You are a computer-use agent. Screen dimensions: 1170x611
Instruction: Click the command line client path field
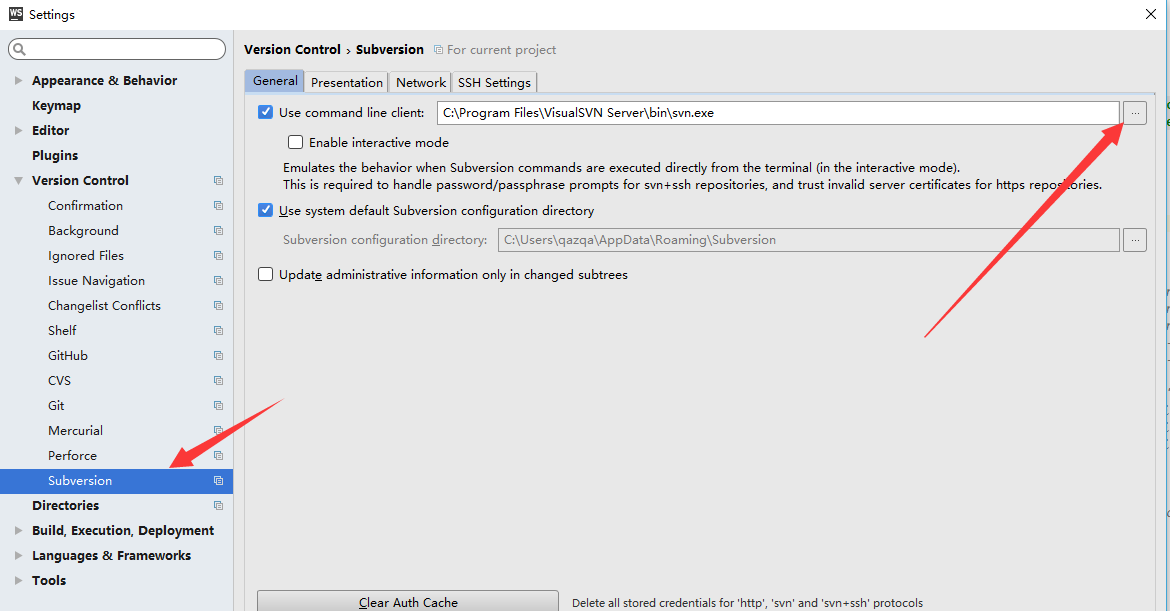(778, 113)
